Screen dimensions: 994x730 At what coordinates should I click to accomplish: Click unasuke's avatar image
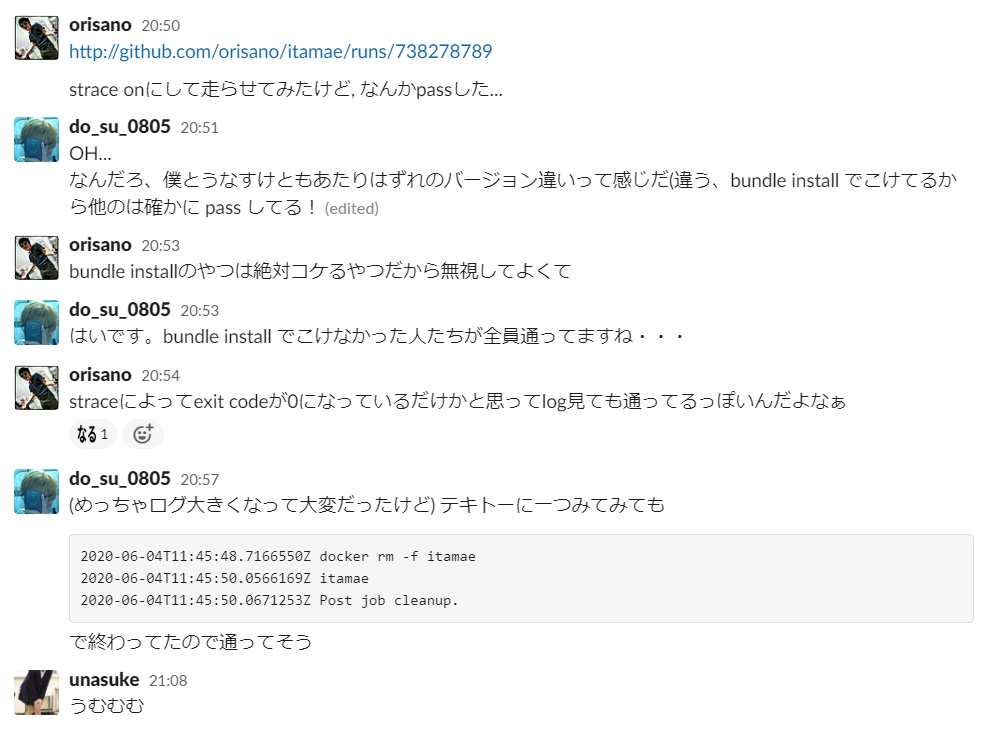tap(37, 693)
